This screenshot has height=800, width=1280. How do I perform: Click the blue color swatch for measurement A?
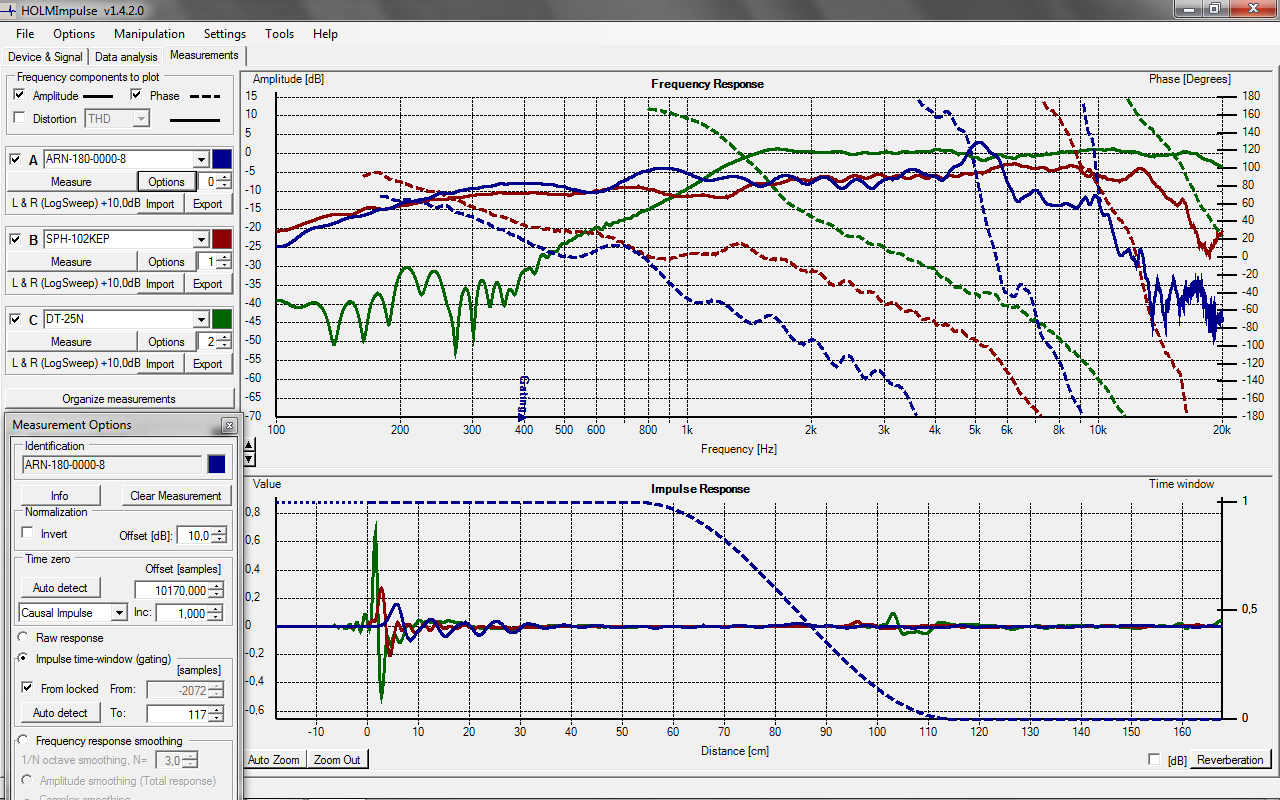(x=222, y=159)
